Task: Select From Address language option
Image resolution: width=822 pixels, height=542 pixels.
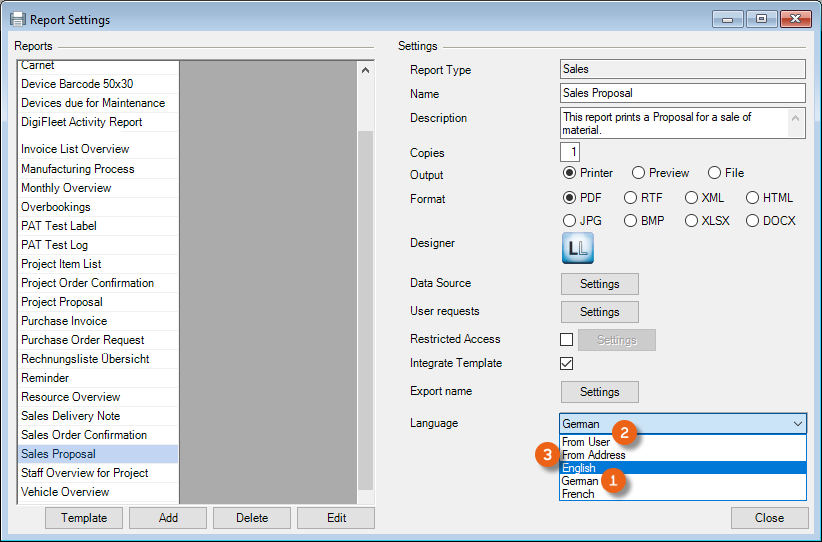Action: click(594, 455)
